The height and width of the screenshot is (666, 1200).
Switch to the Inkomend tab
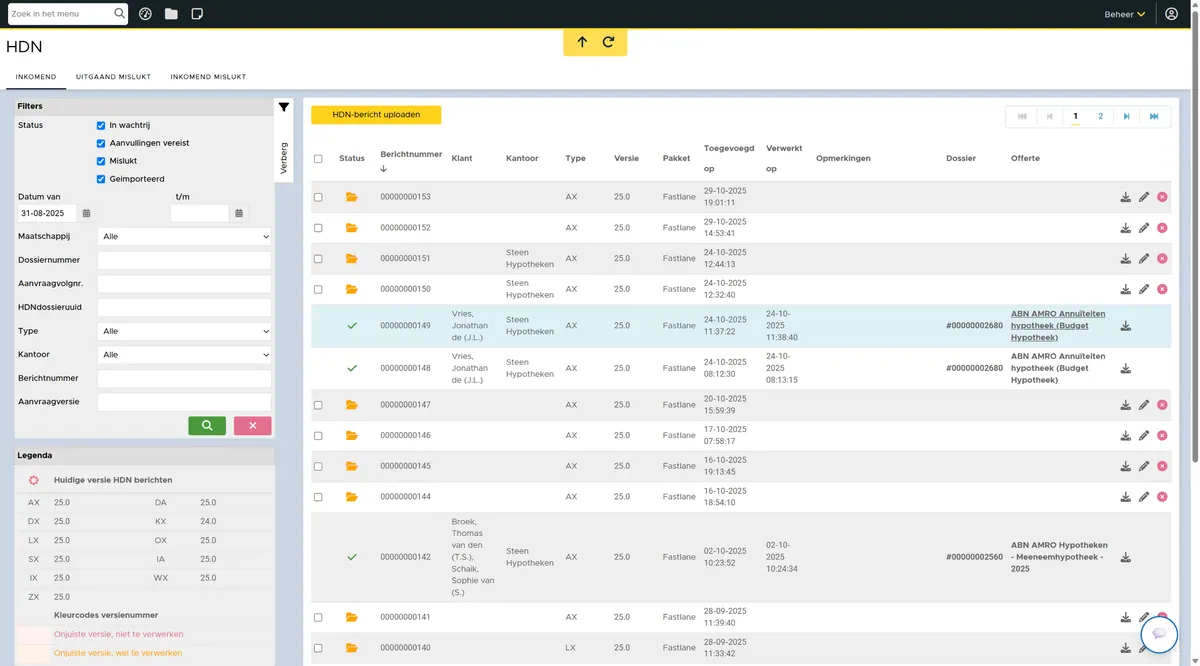click(36, 77)
